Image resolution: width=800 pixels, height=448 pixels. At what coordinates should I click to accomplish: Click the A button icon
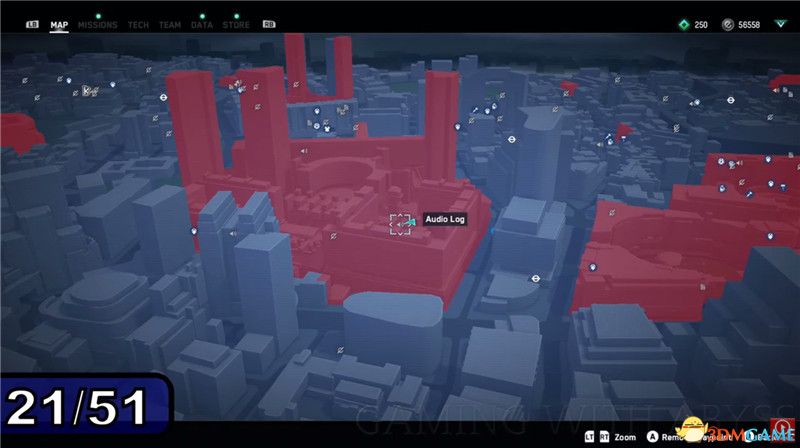click(x=652, y=437)
